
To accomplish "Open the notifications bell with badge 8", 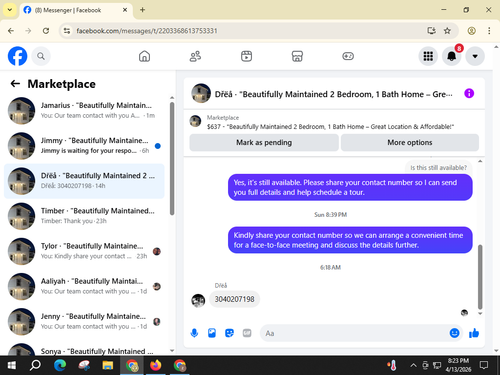I will pyautogui.click(x=452, y=56).
